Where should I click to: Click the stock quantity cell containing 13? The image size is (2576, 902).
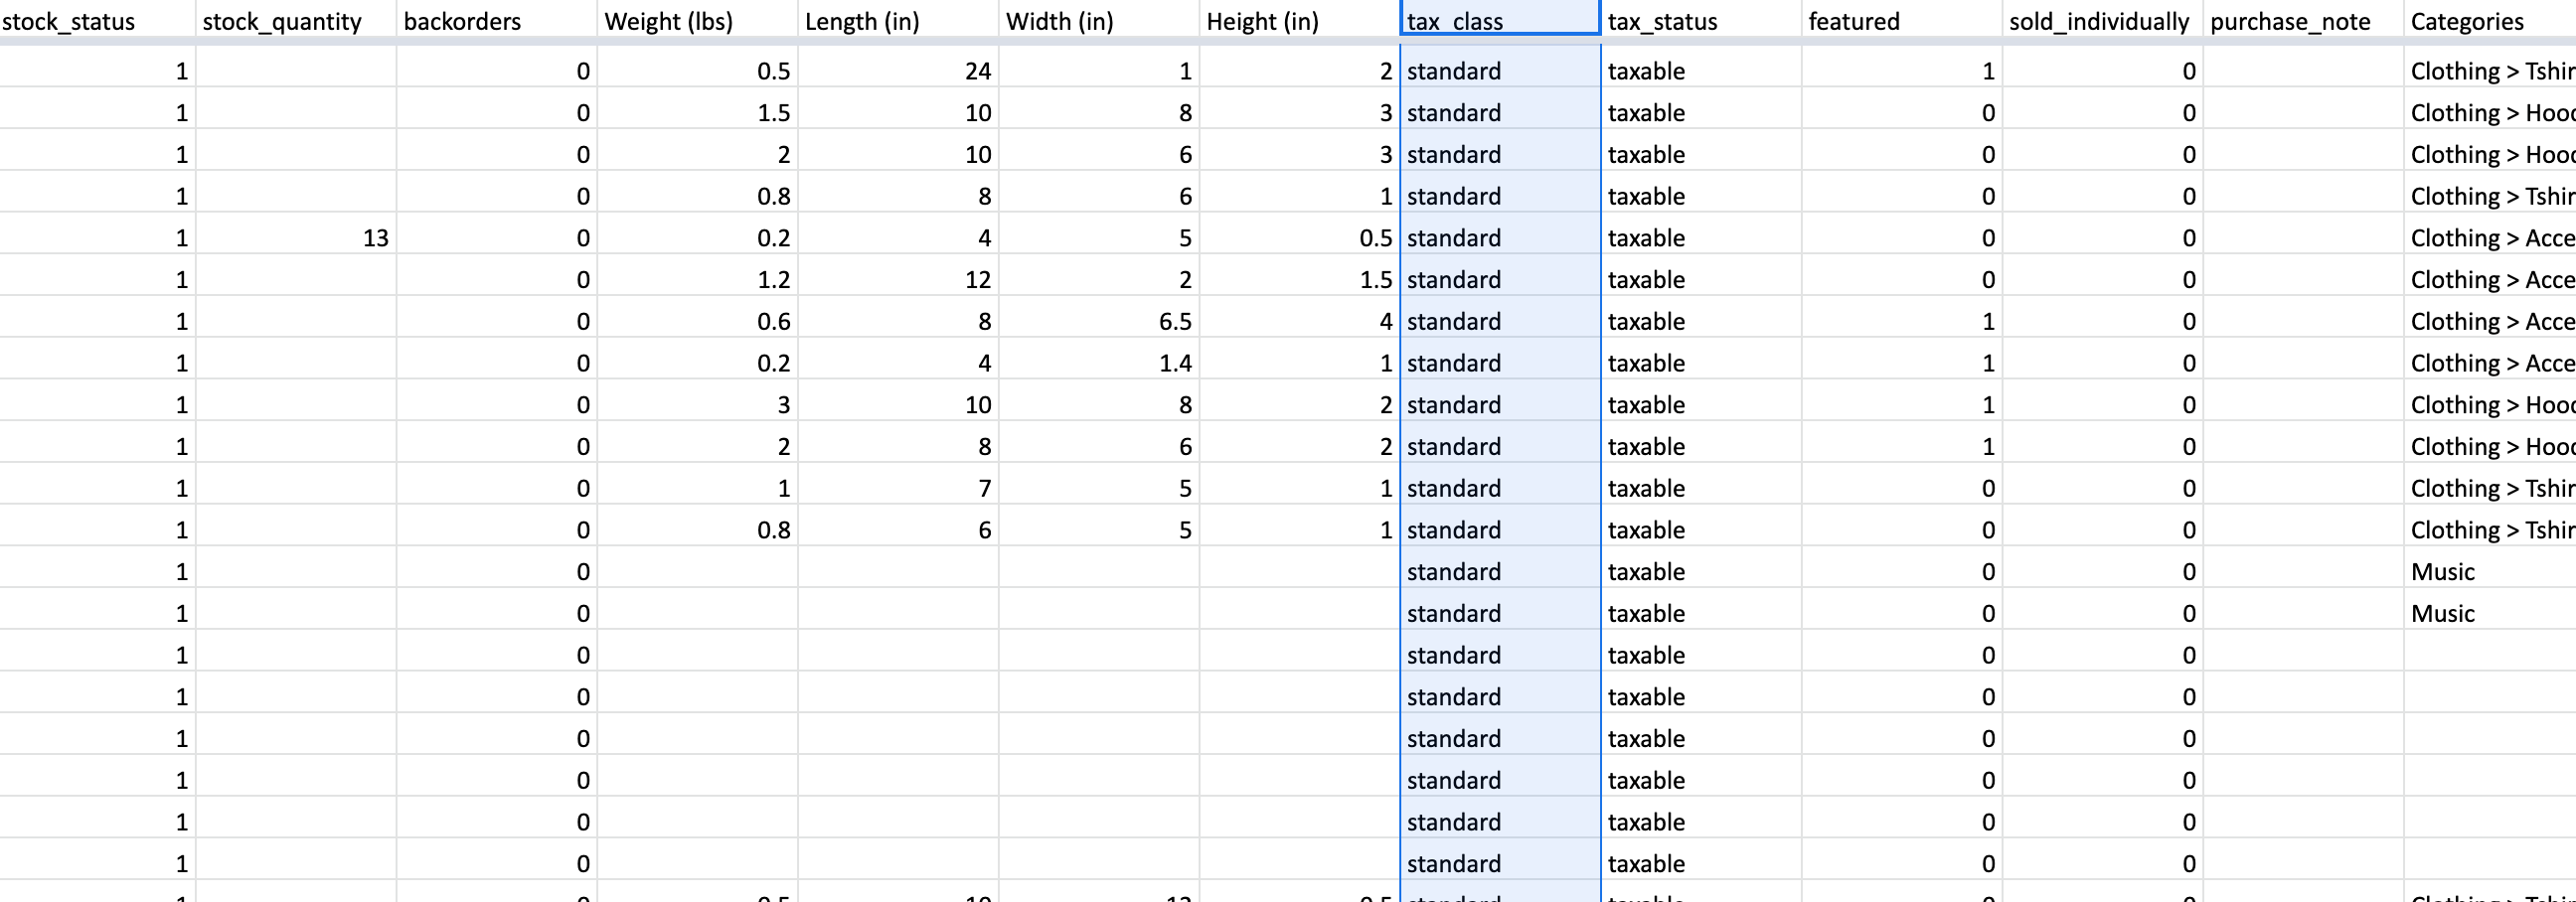pos(296,238)
